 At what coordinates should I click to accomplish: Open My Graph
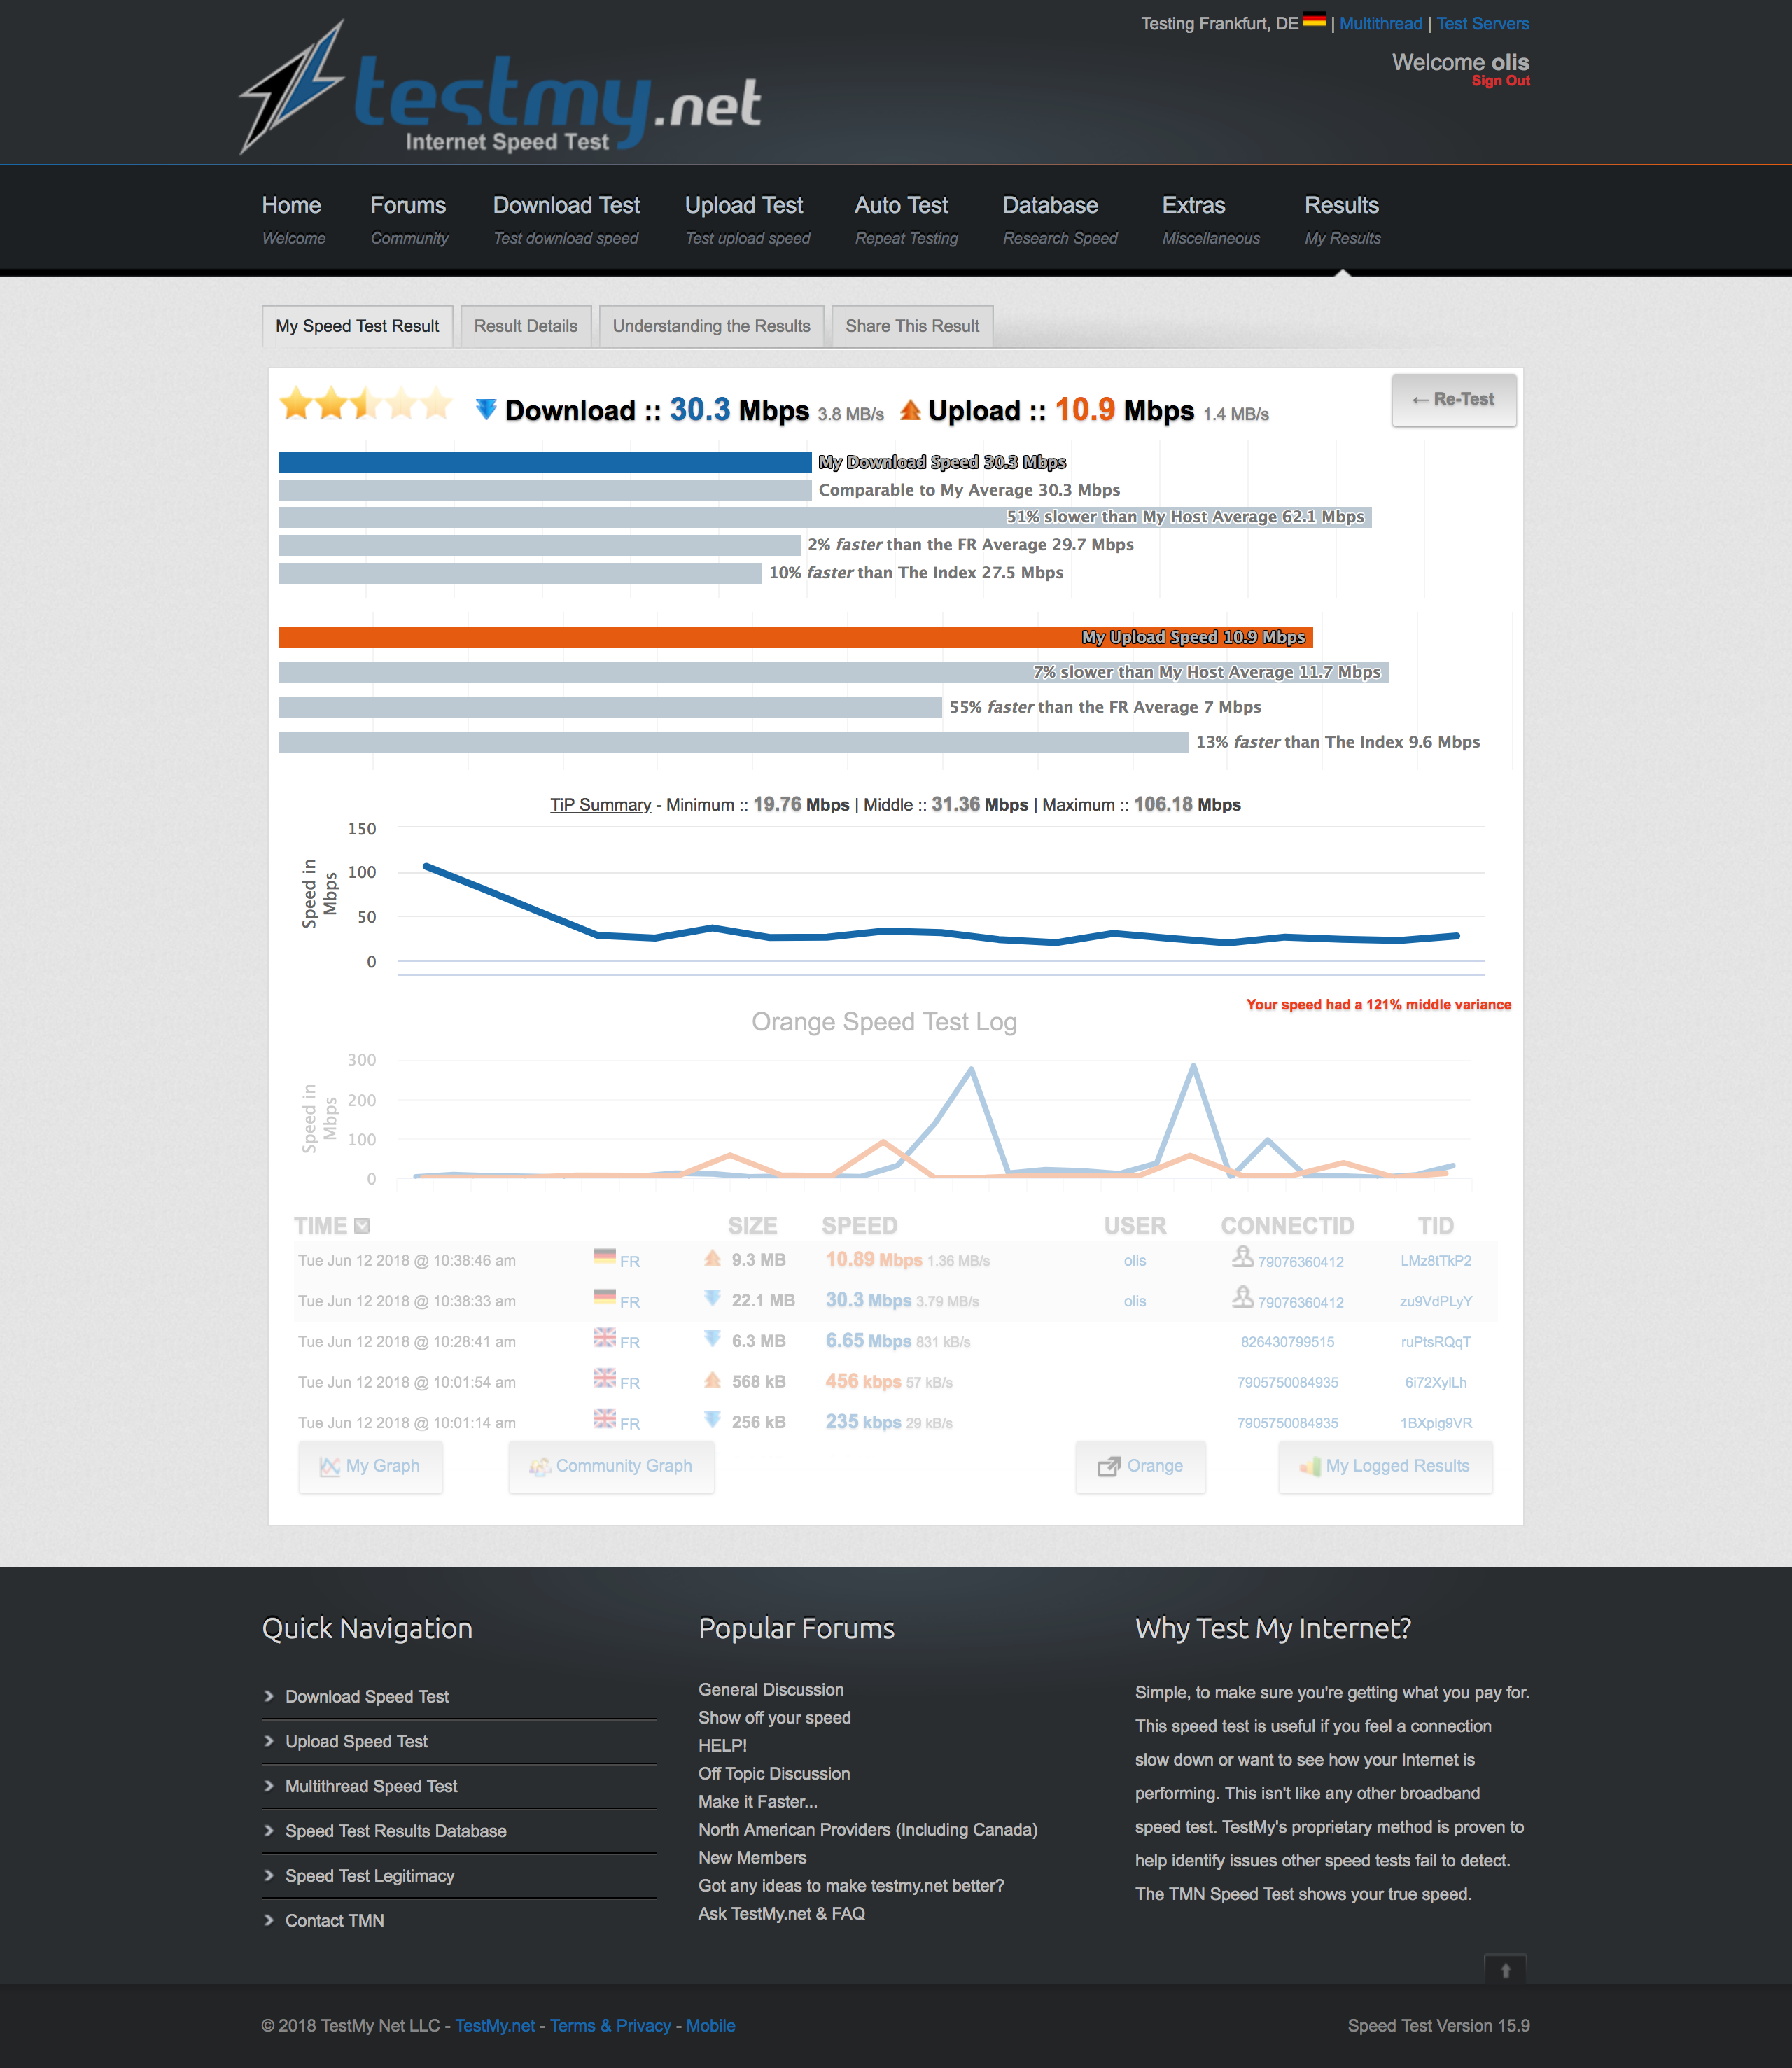pyautogui.click(x=370, y=1466)
